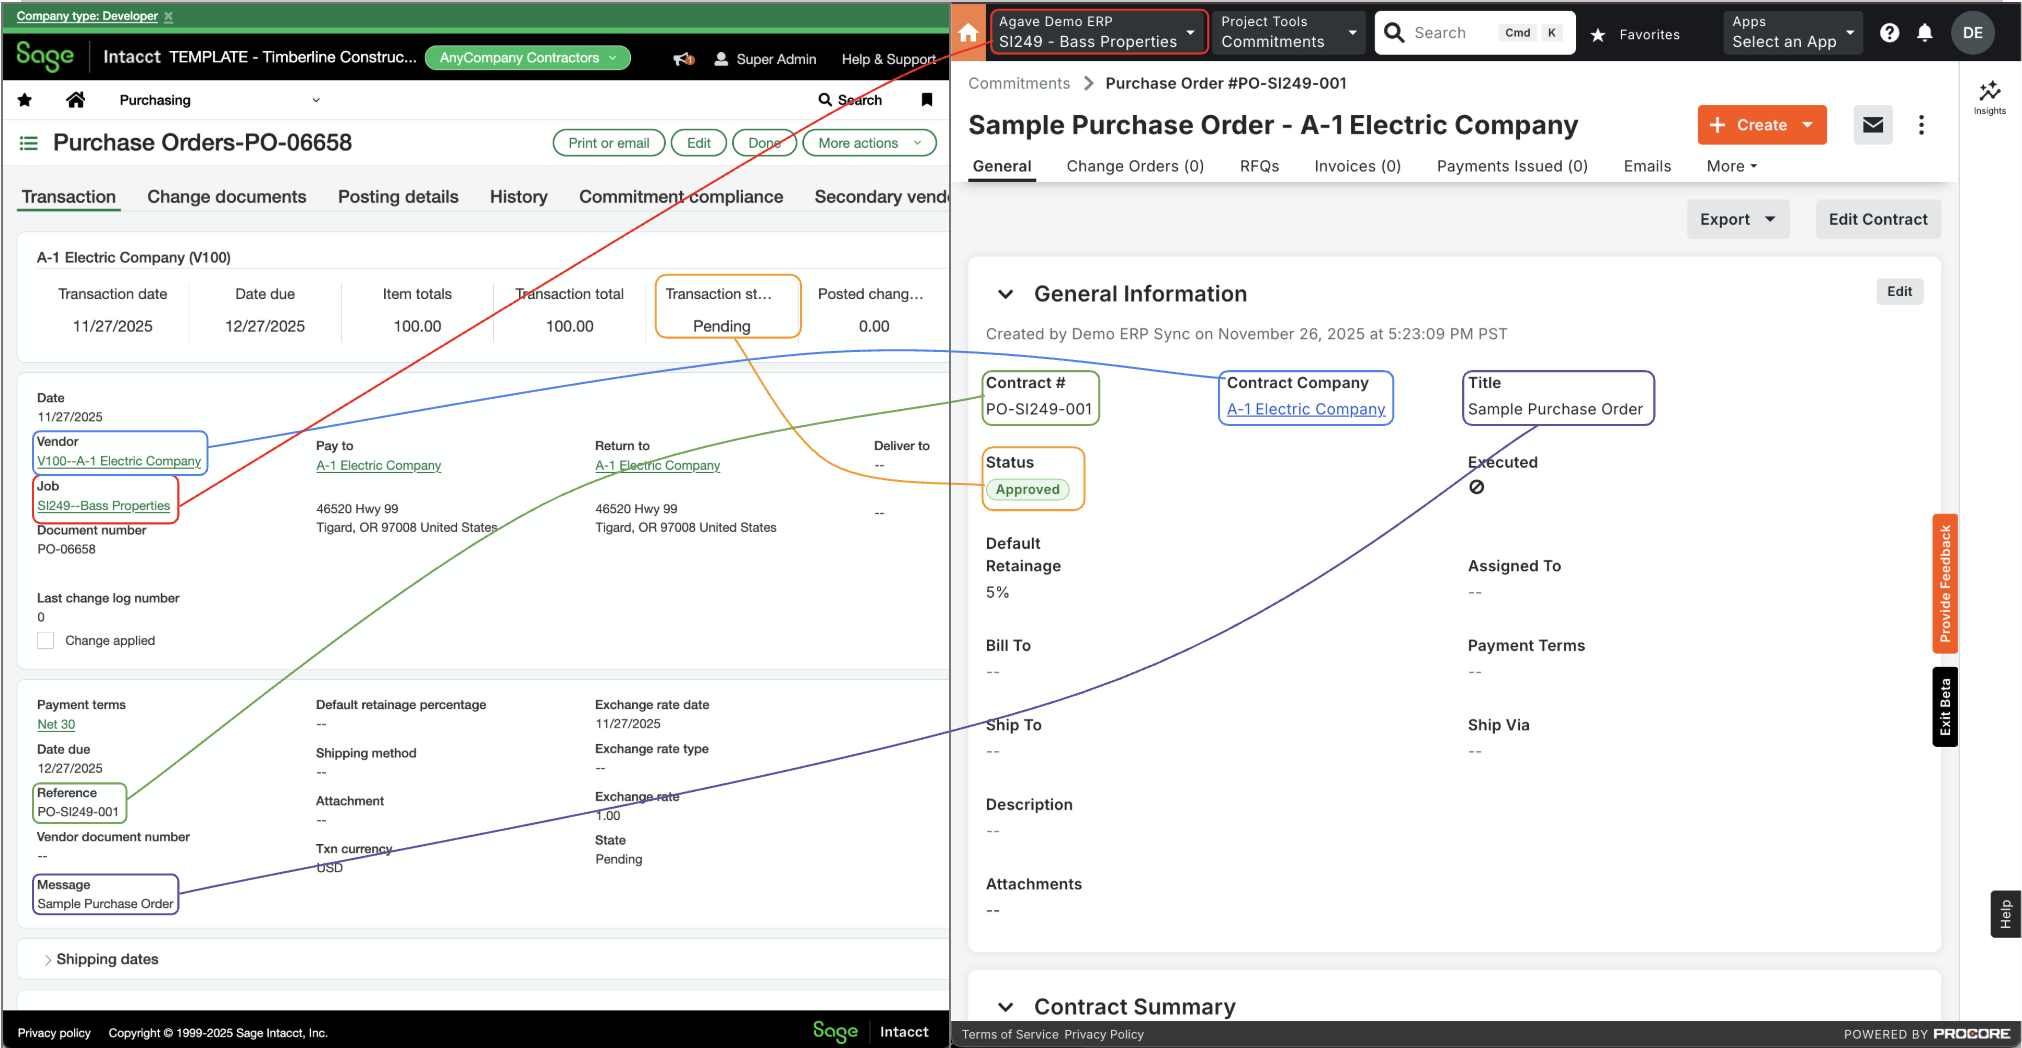Open the email envelope icon beside Create
The height and width of the screenshot is (1048, 2022).
(x=1872, y=125)
